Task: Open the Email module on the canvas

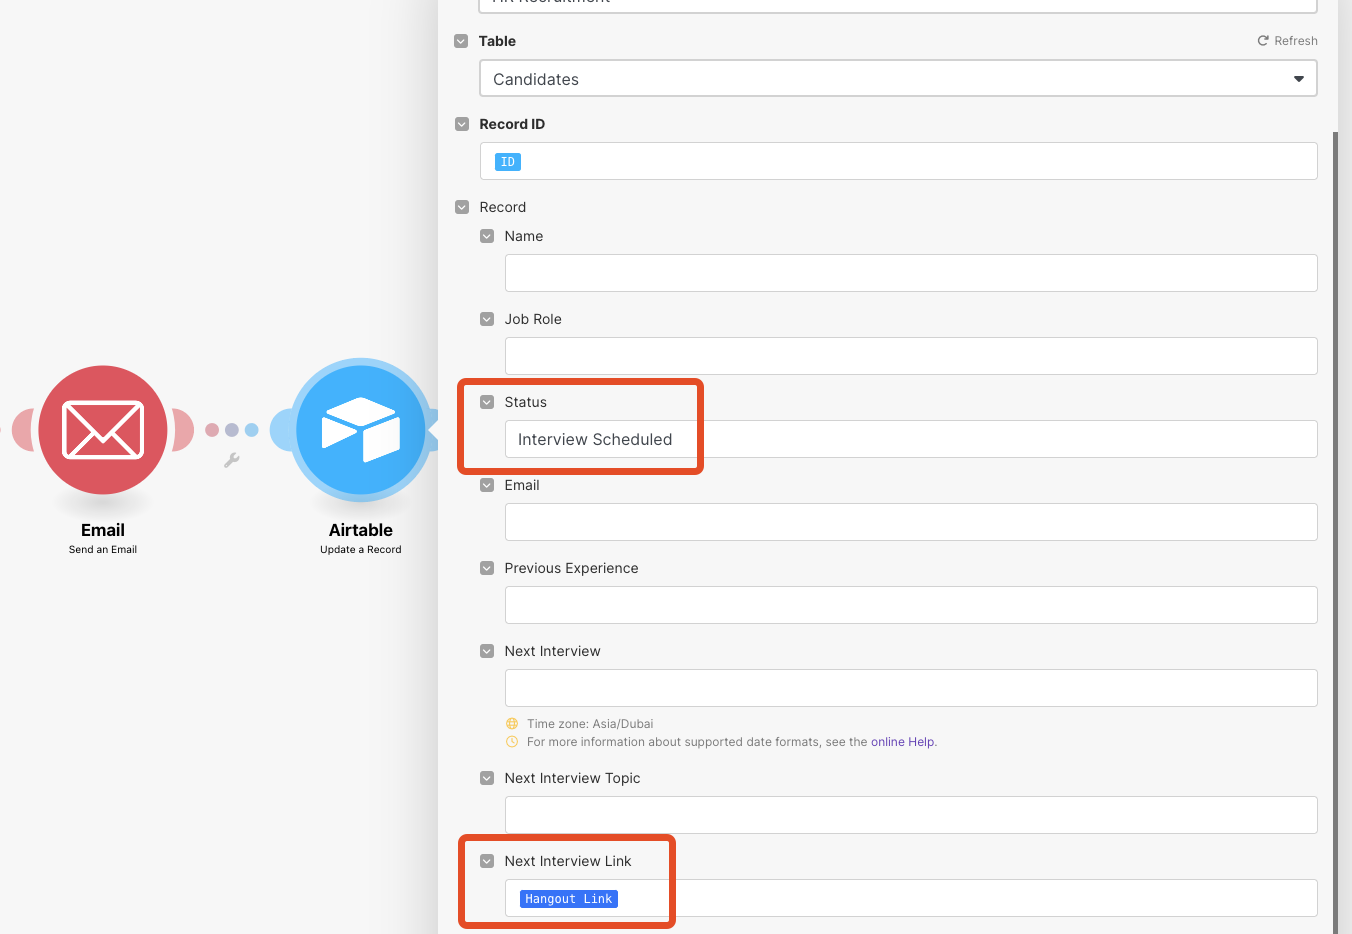Action: click(x=103, y=430)
